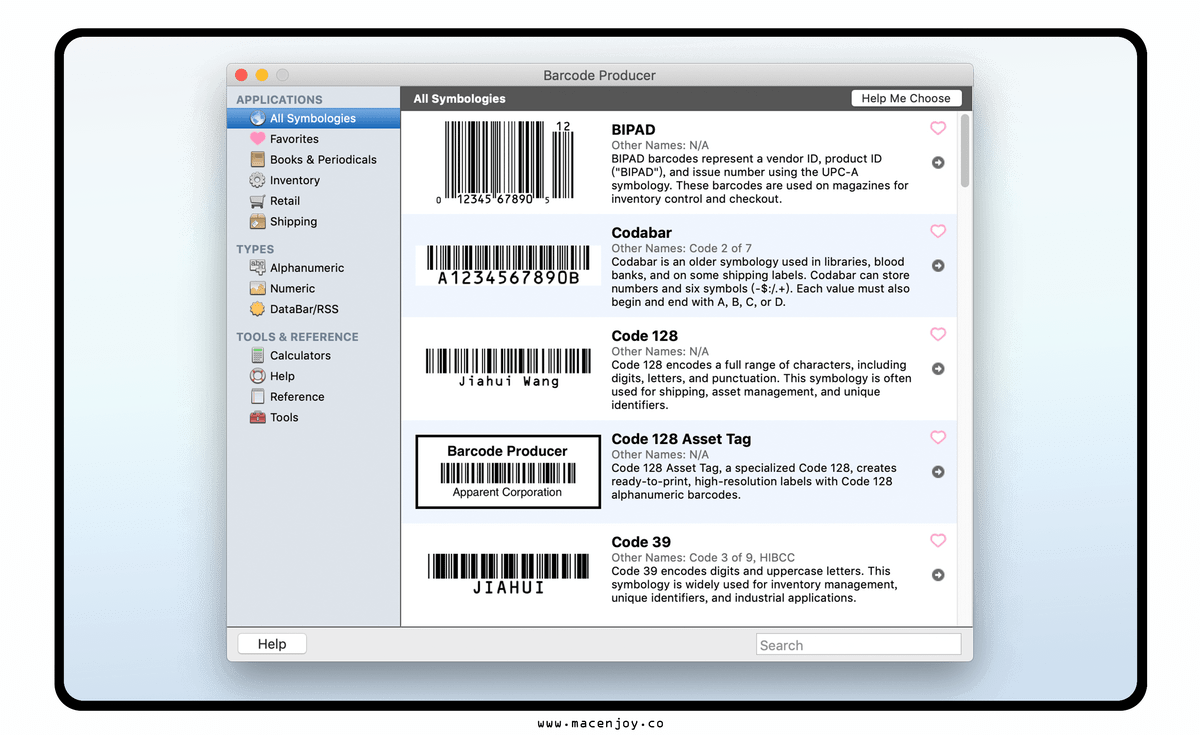Click the Retail cart icon
1200x735 pixels.
(x=257, y=201)
